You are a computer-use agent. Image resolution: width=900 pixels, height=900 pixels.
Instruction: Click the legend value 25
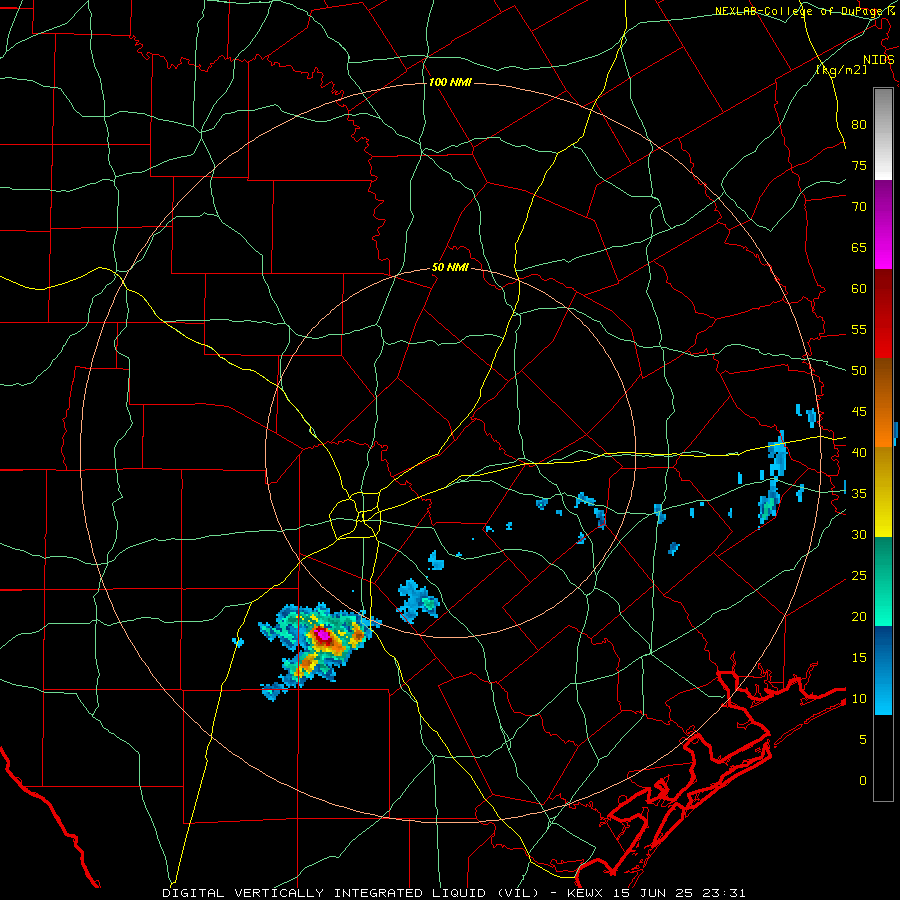pyautogui.click(x=859, y=575)
